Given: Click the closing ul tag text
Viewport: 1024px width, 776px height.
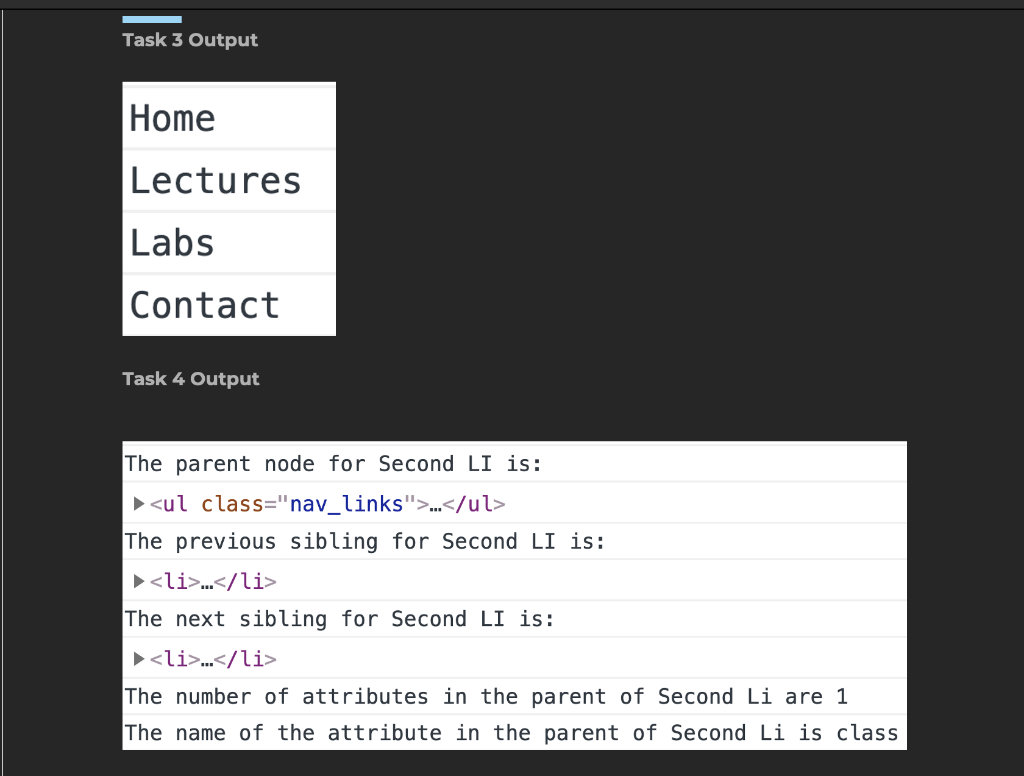Looking at the screenshot, I should (x=473, y=504).
